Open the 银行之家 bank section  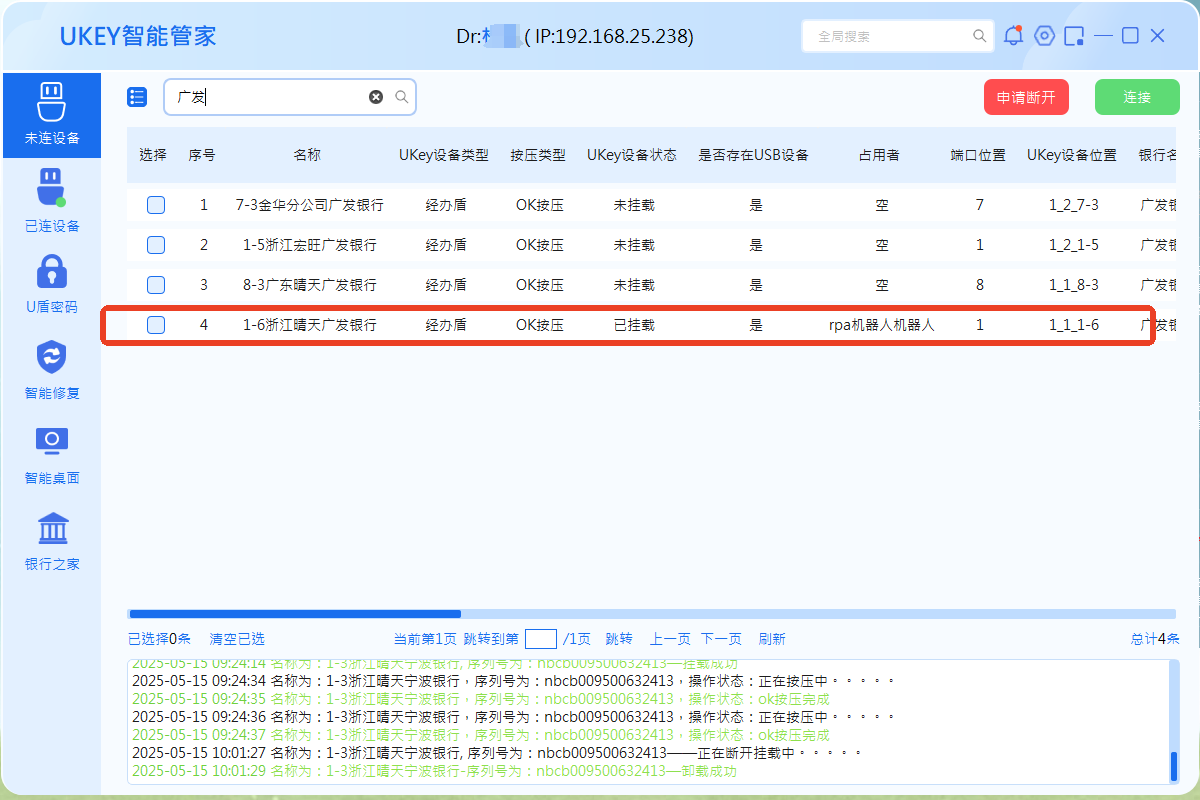[x=51, y=541]
